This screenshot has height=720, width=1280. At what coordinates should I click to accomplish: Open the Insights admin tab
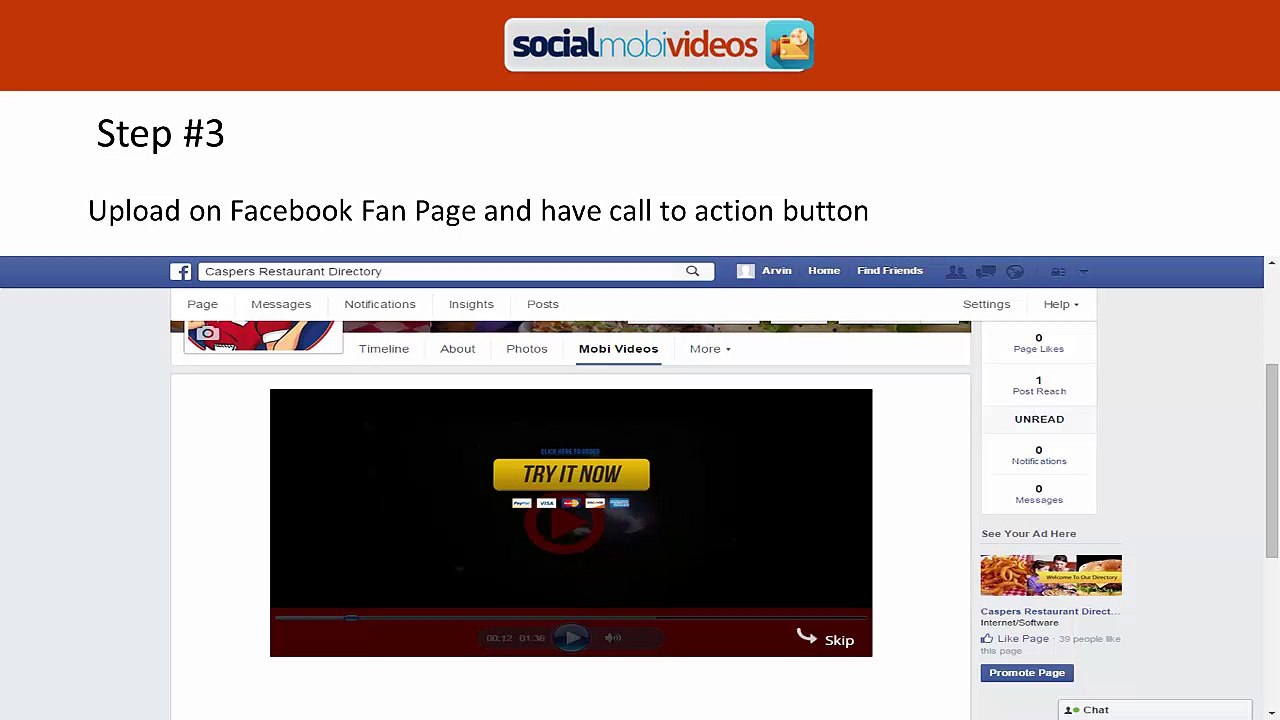tap(471, 304)
